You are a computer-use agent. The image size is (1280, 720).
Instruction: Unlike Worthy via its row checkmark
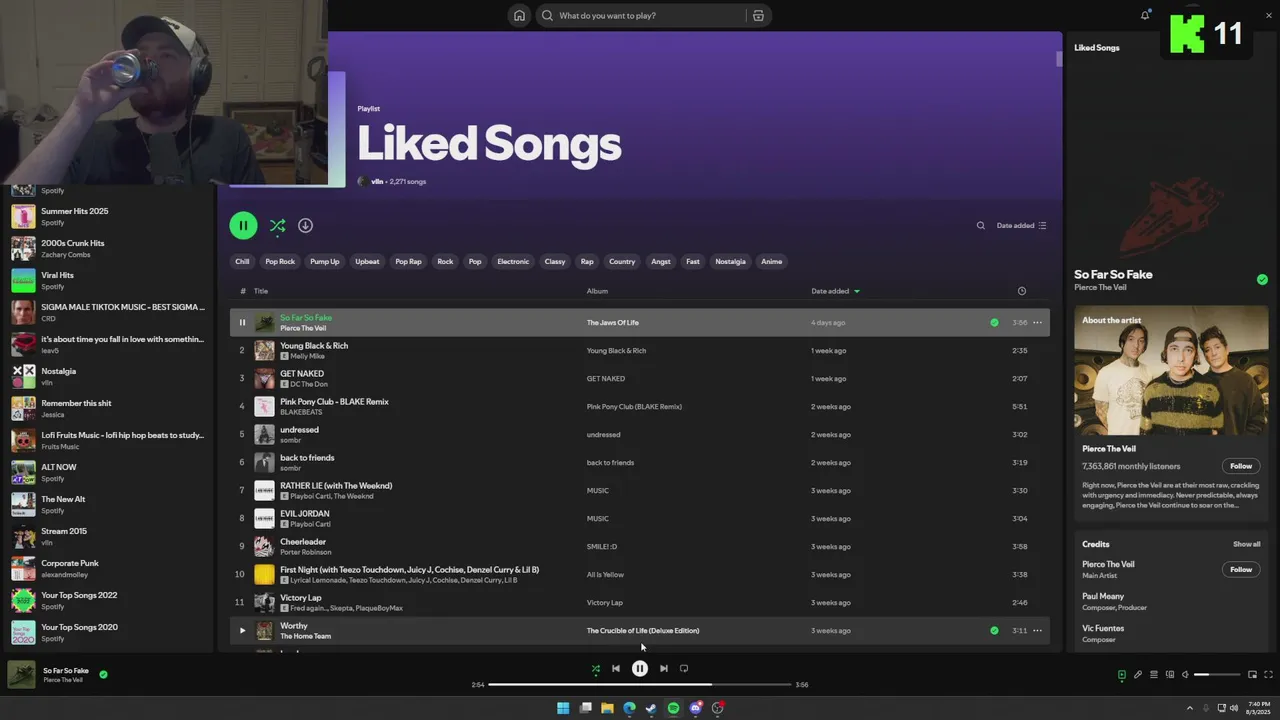994,630
